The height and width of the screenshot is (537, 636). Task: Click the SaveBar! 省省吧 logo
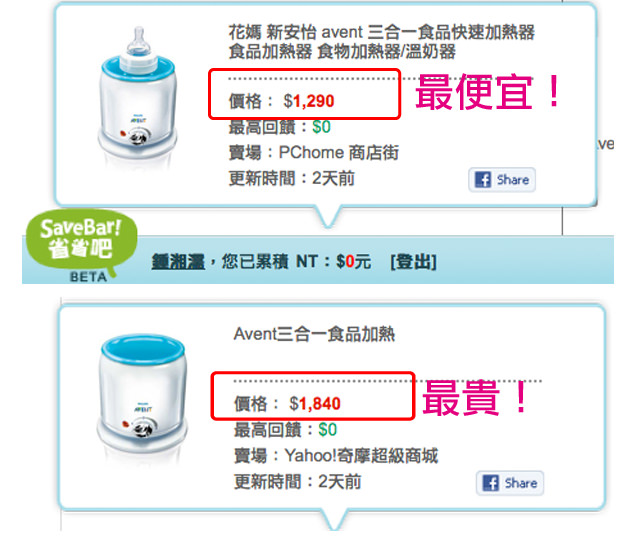point(81,243)
